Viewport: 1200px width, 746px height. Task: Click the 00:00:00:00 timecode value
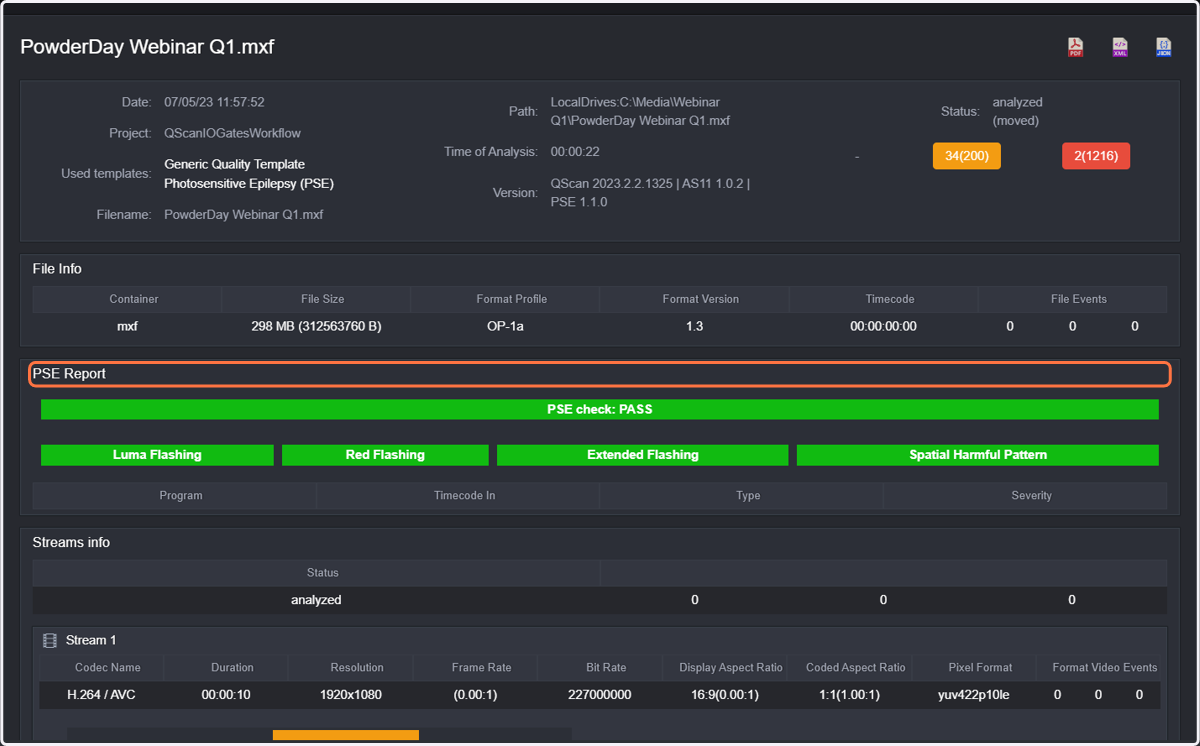pos(883,326)
